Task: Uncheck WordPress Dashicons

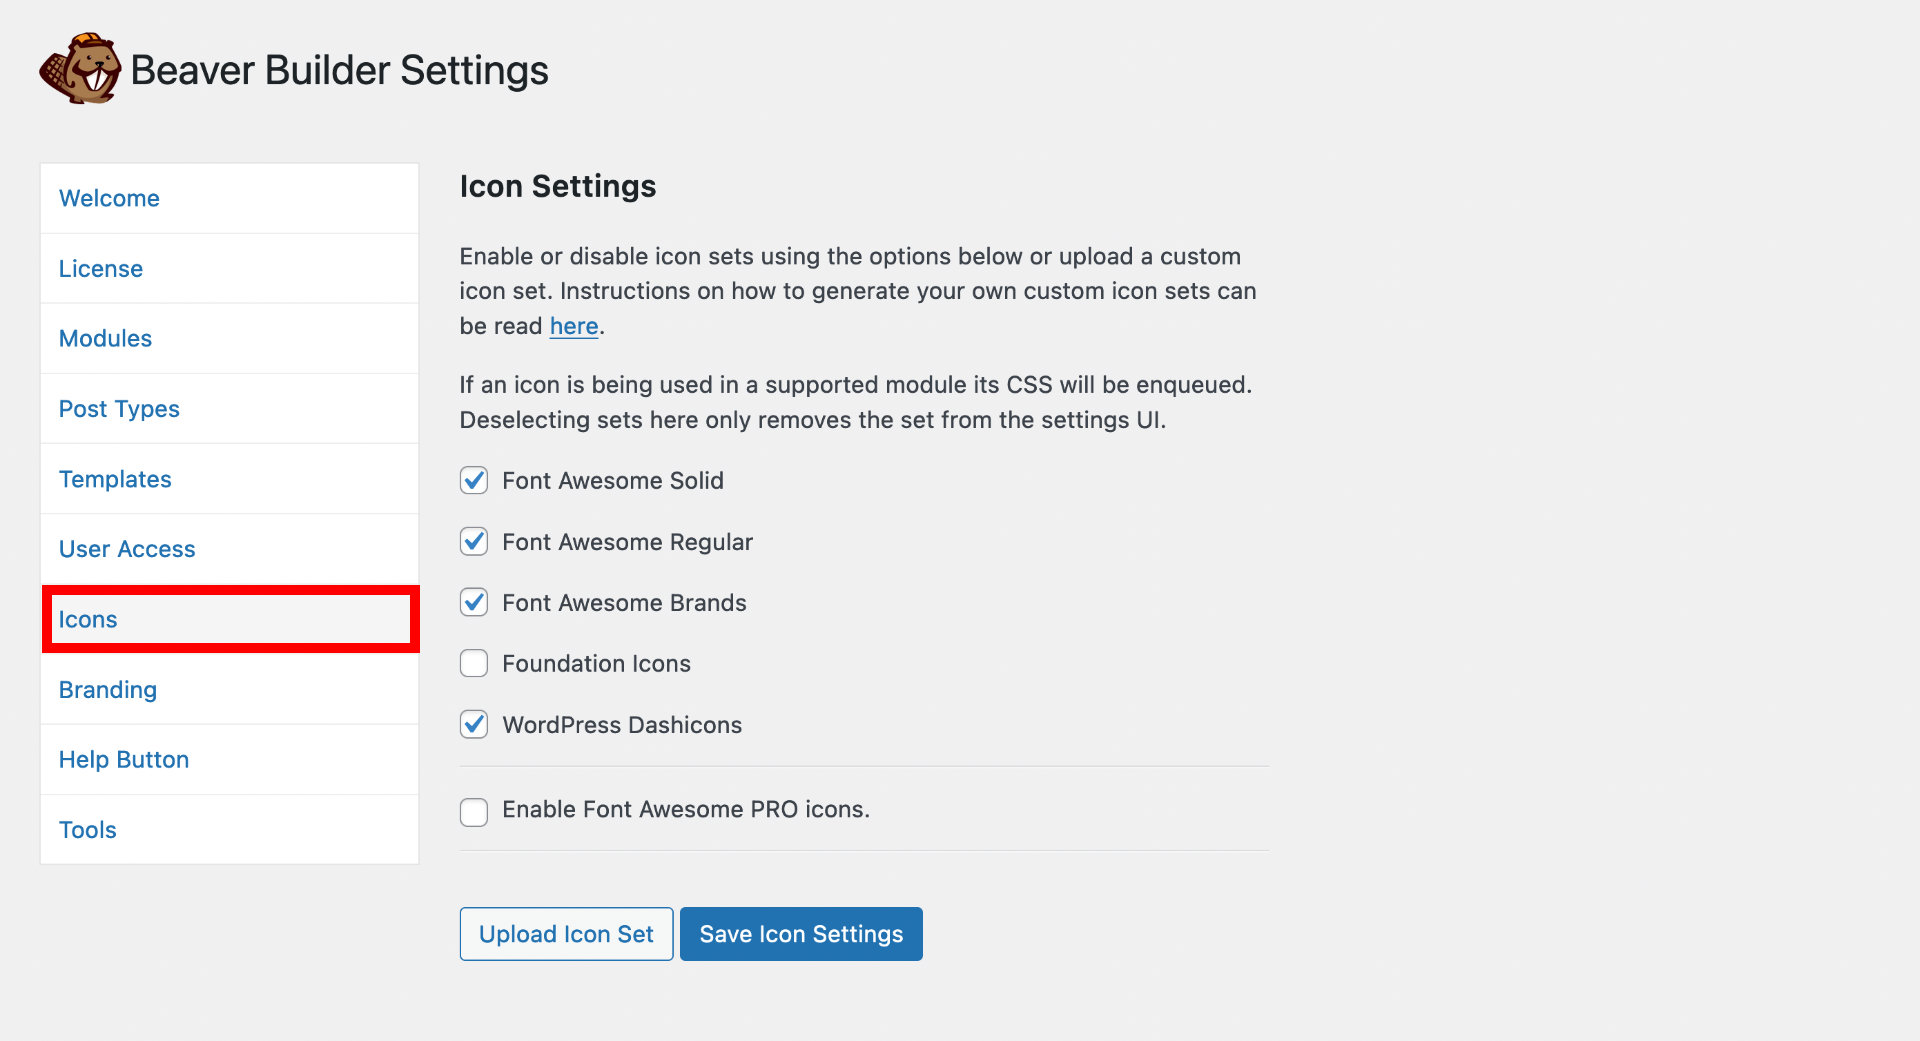Action: (x=473, y=724)
